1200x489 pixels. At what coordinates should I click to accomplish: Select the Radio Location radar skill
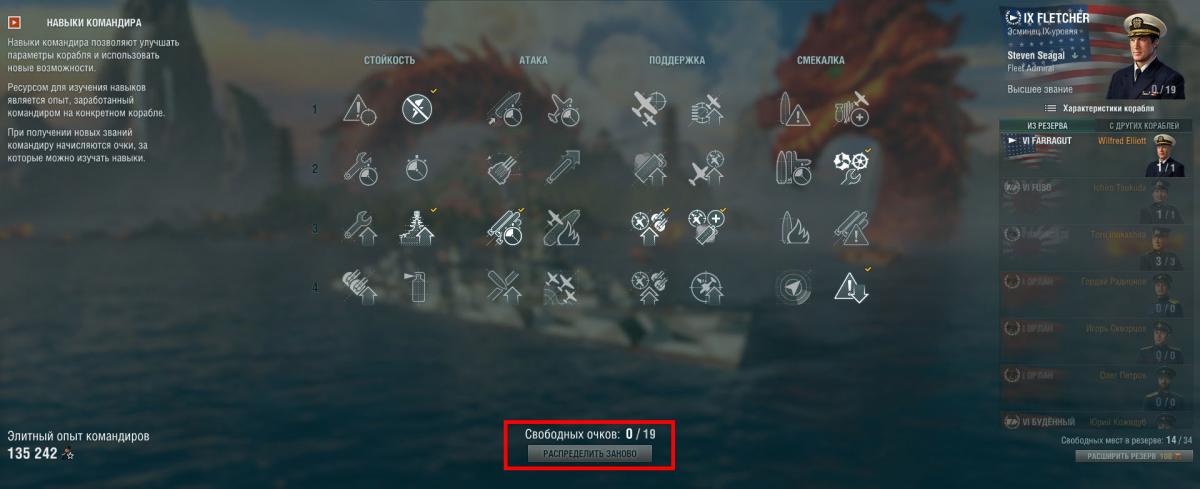(792, 288)
